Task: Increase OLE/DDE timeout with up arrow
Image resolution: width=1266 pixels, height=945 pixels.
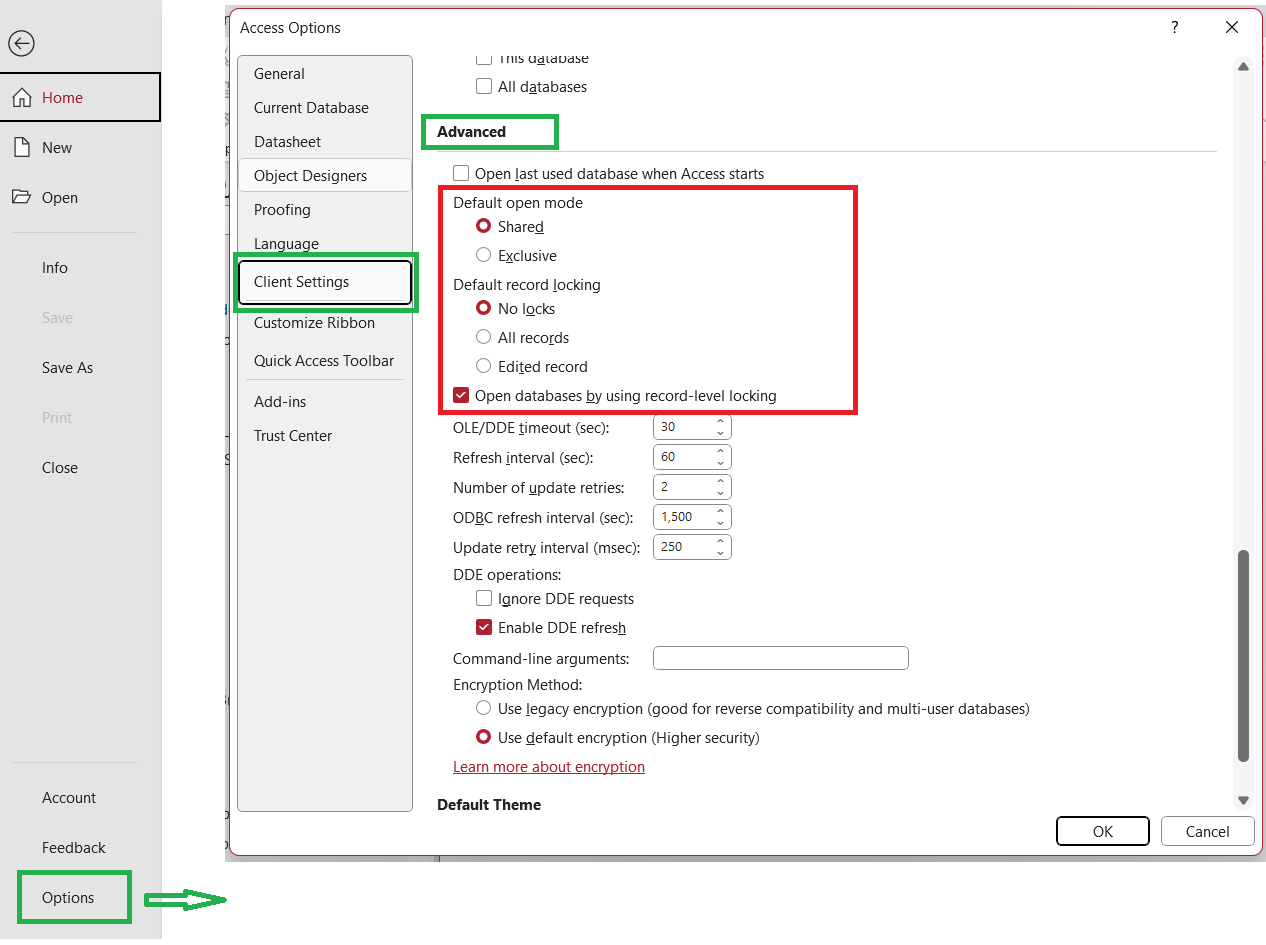Action: tap(721, 422)
